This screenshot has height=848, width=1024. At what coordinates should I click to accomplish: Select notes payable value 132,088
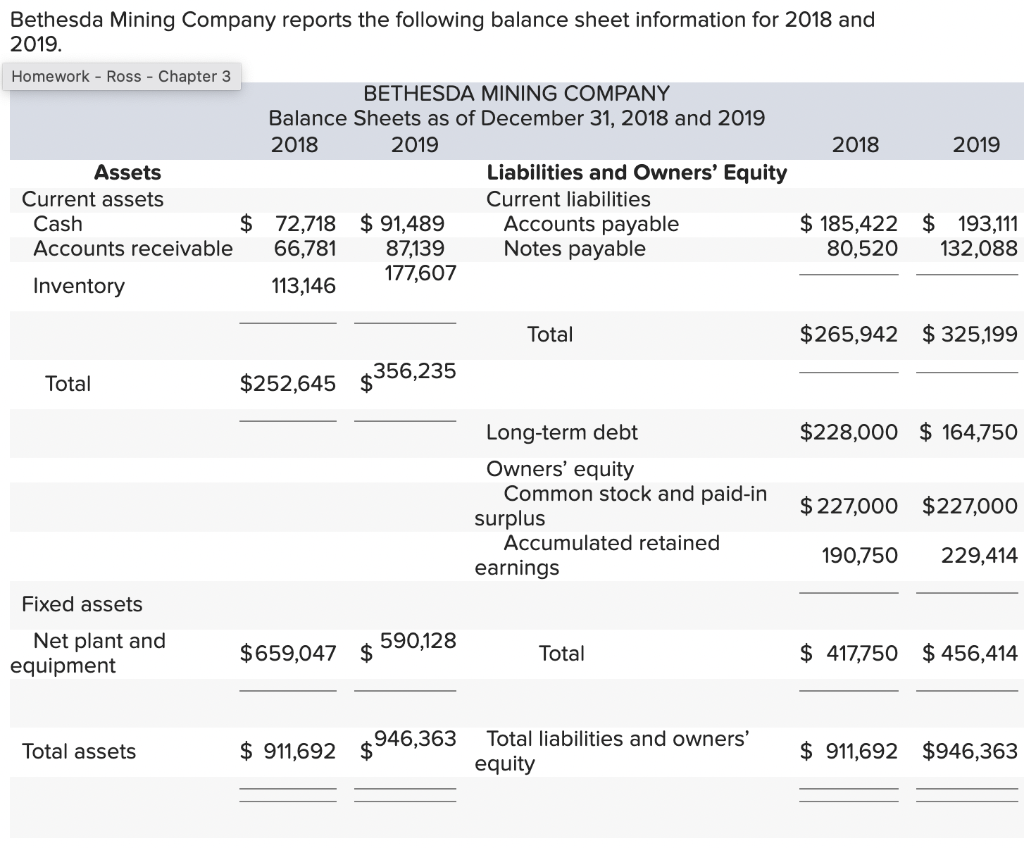point(978,249)
